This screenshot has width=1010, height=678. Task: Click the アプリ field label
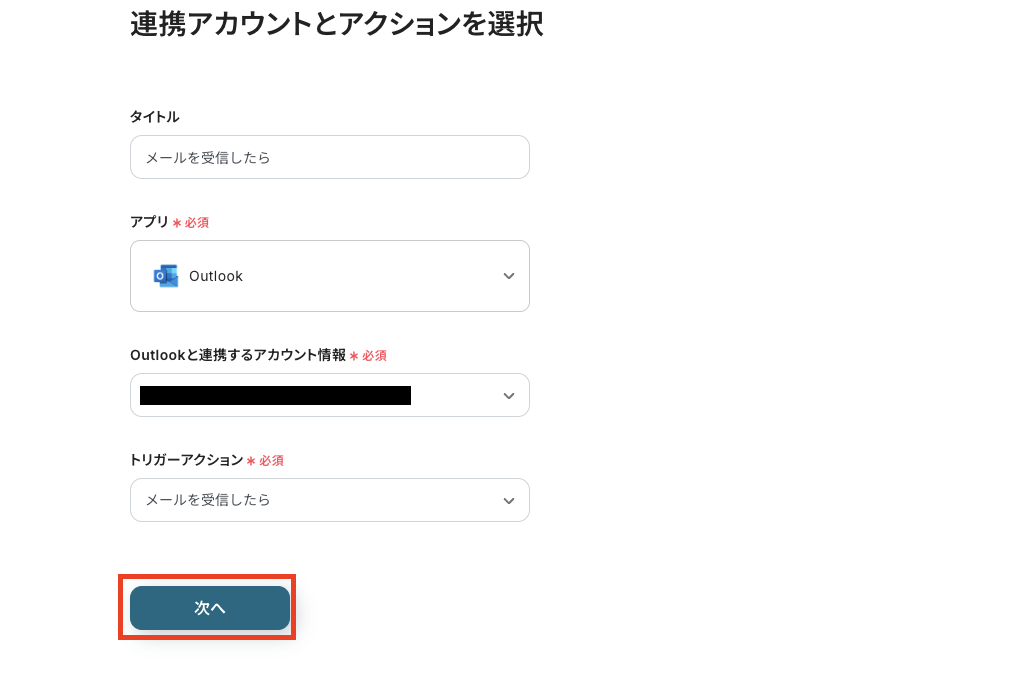(x=150, y=222)
